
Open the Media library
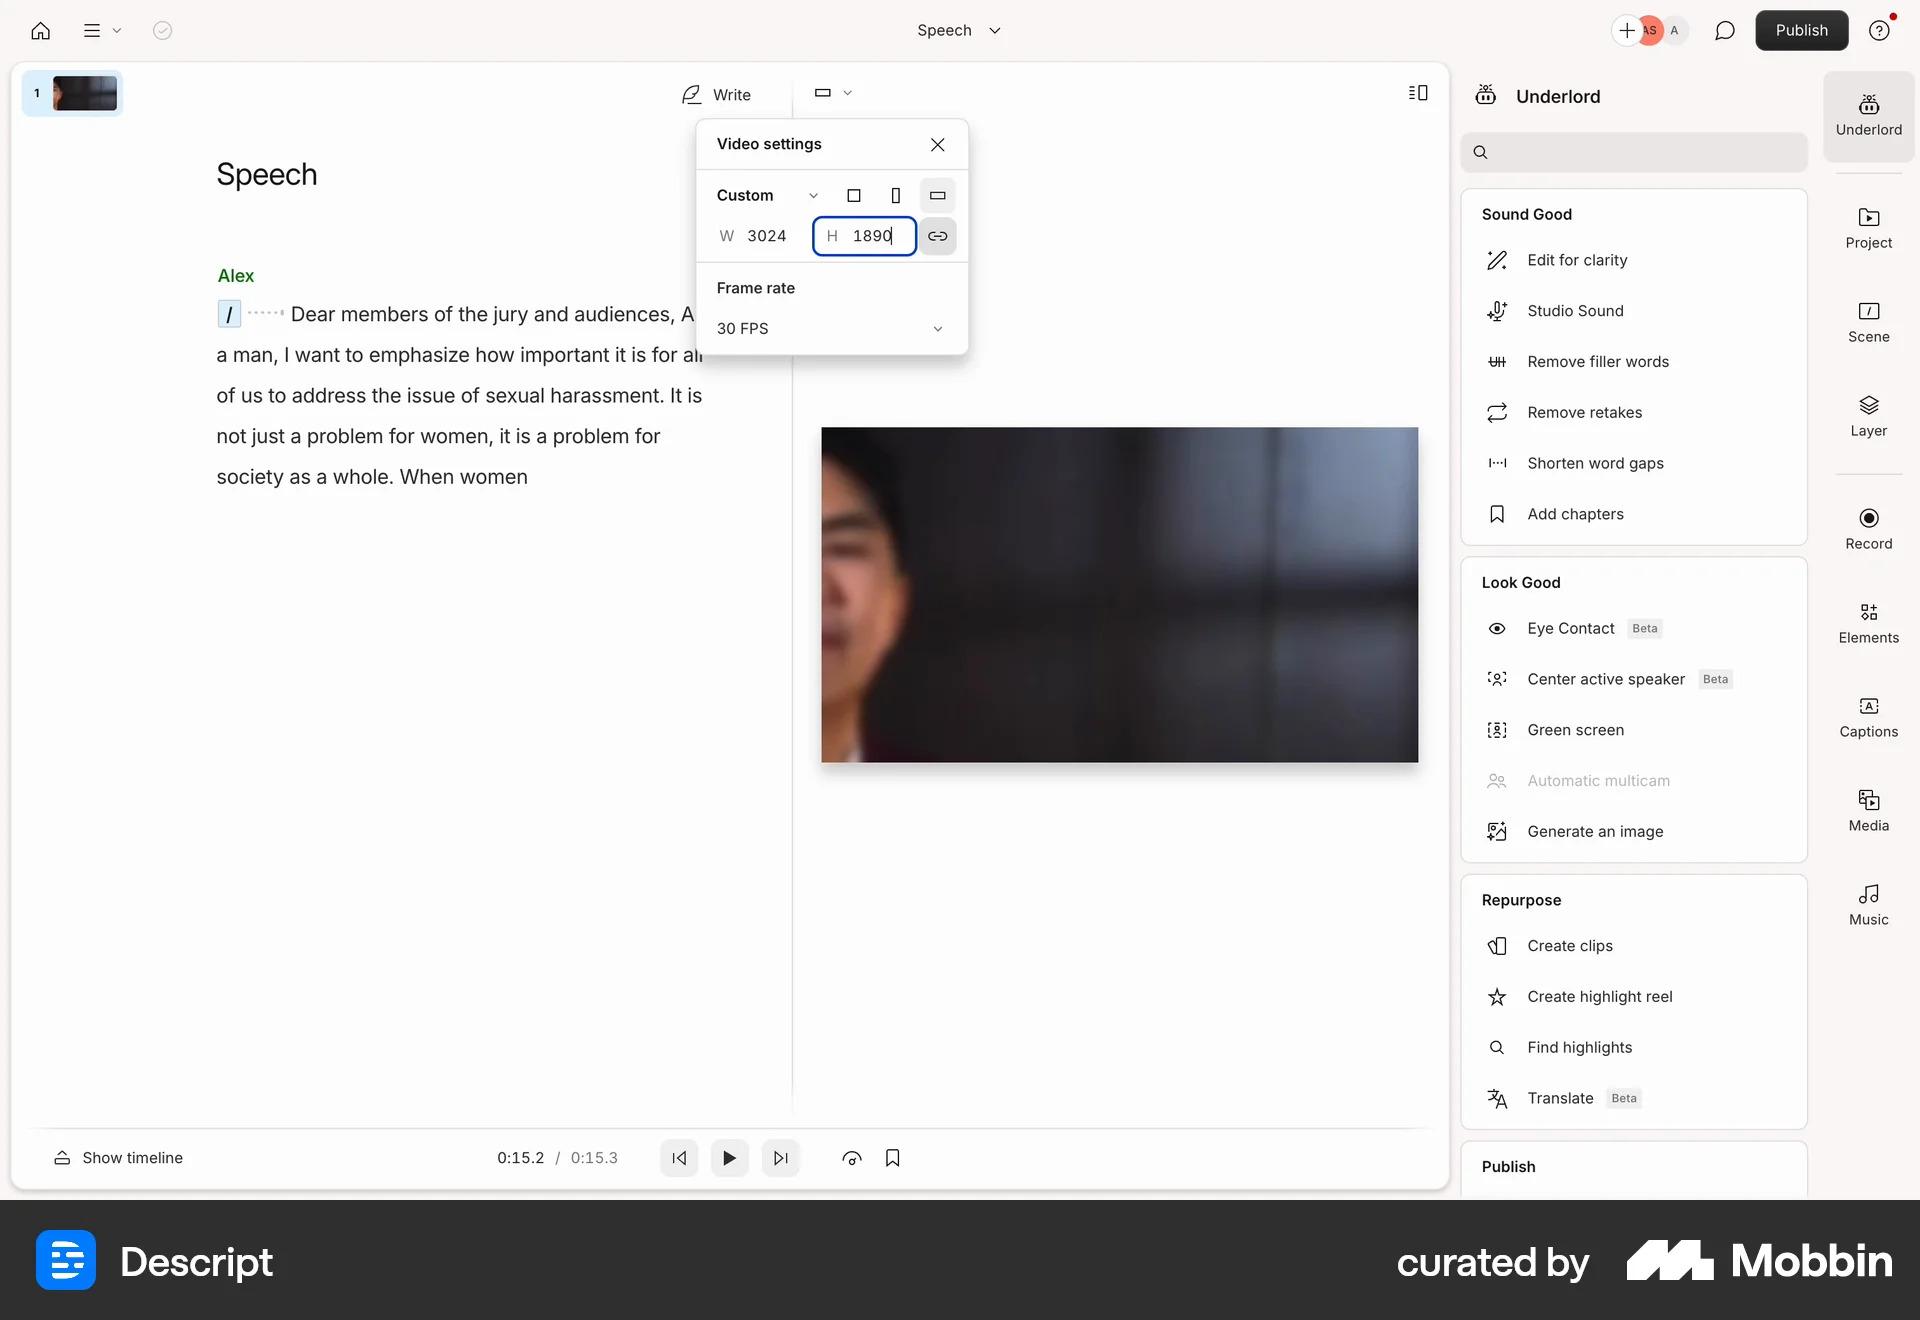tap(1868, 810)
